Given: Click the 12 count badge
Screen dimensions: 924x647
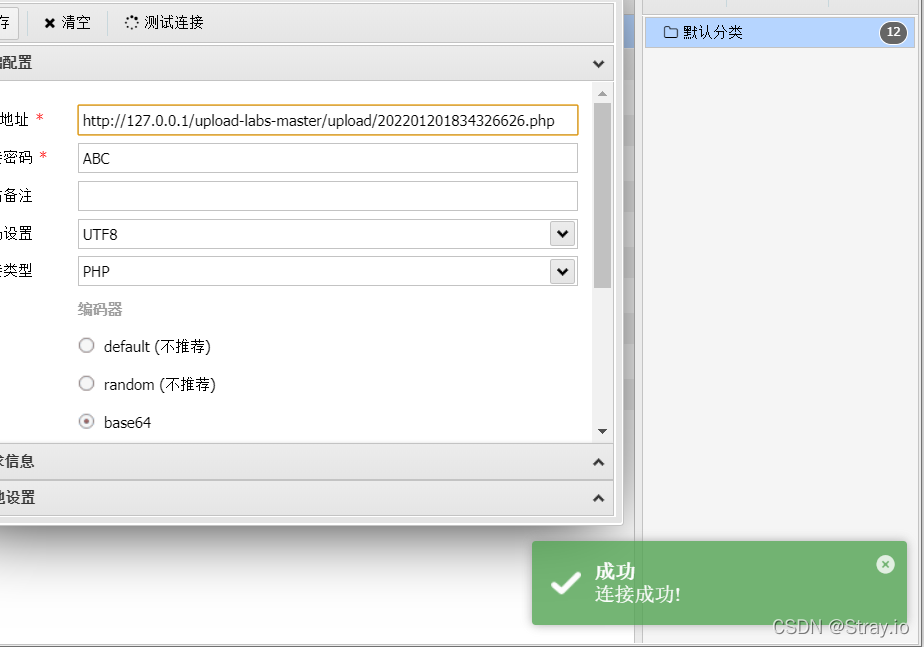Looking at the screenshot, I should 893,32.
